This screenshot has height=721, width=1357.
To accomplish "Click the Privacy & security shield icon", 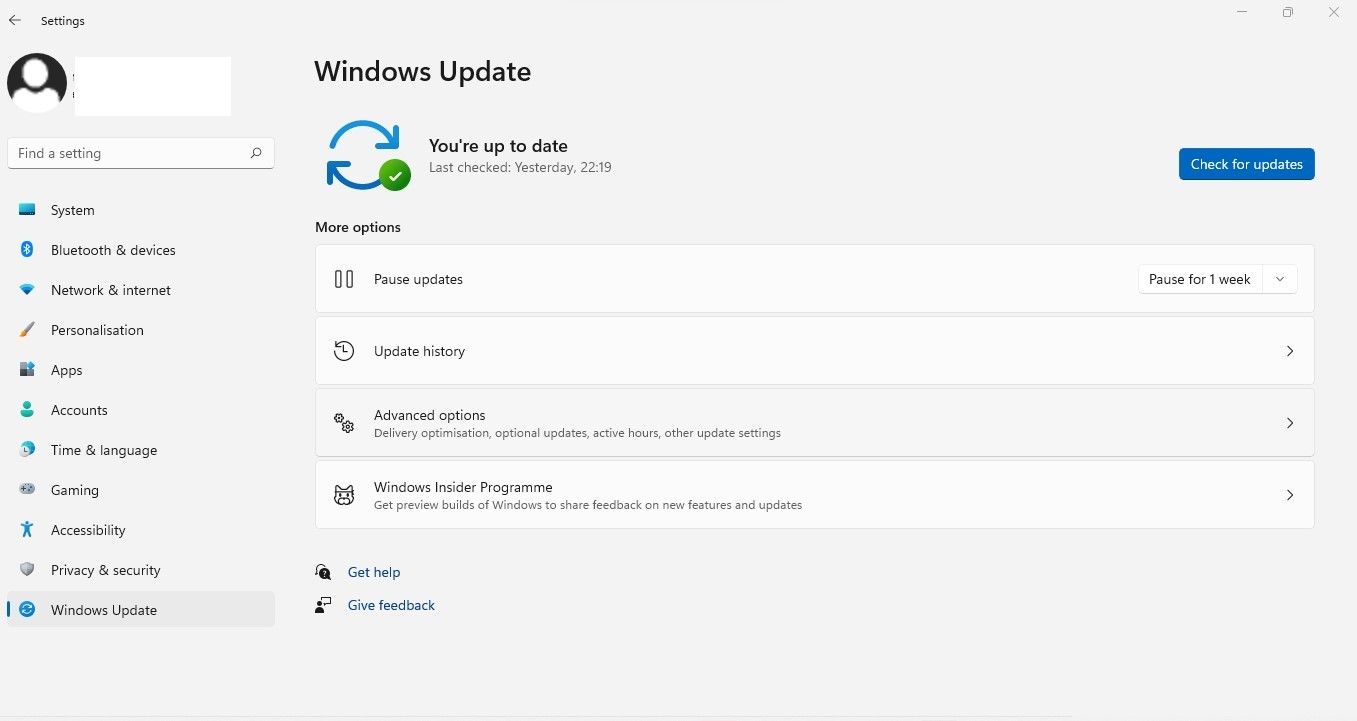I will coord(28,570).
